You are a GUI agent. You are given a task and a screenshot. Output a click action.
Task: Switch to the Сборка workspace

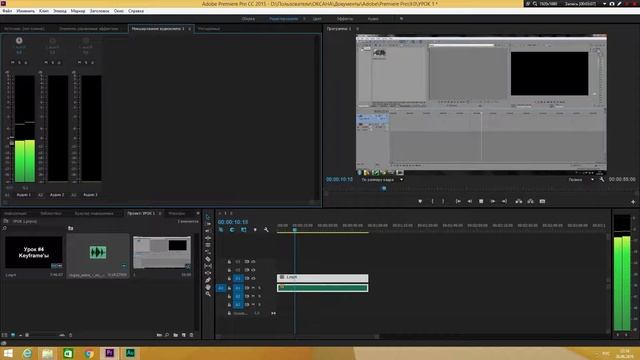pyautogui.click(x=248, y=19)
